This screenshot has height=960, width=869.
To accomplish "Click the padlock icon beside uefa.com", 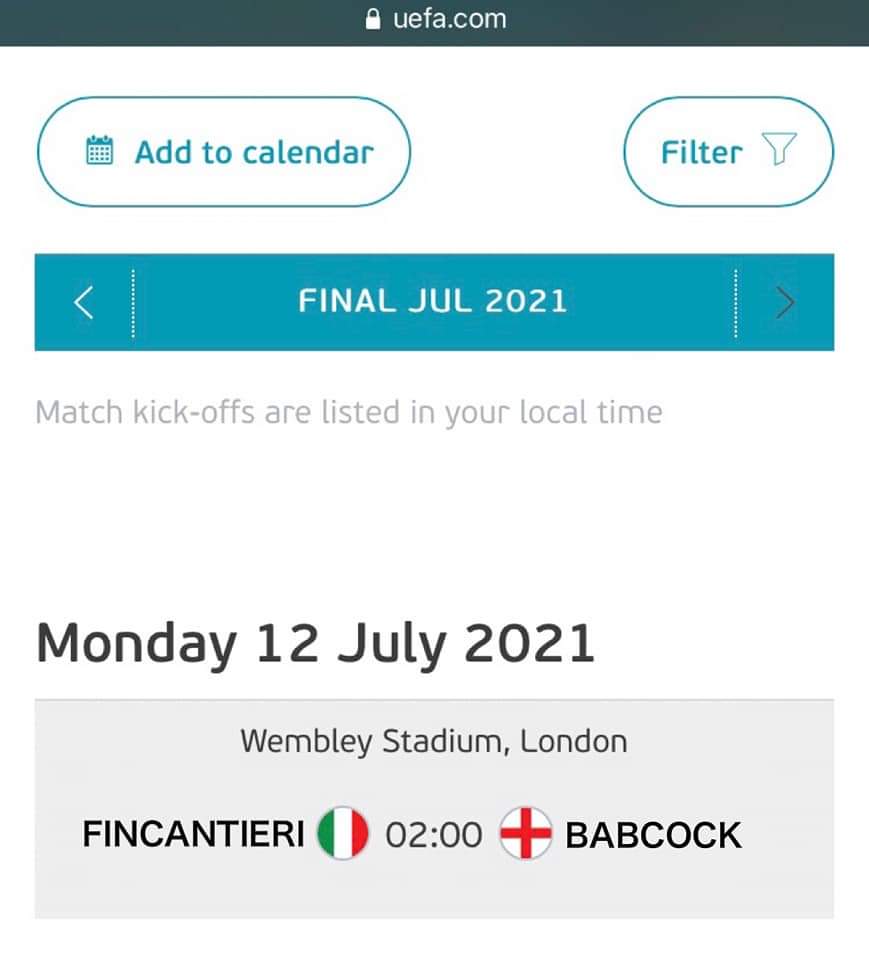I will 374,19.
